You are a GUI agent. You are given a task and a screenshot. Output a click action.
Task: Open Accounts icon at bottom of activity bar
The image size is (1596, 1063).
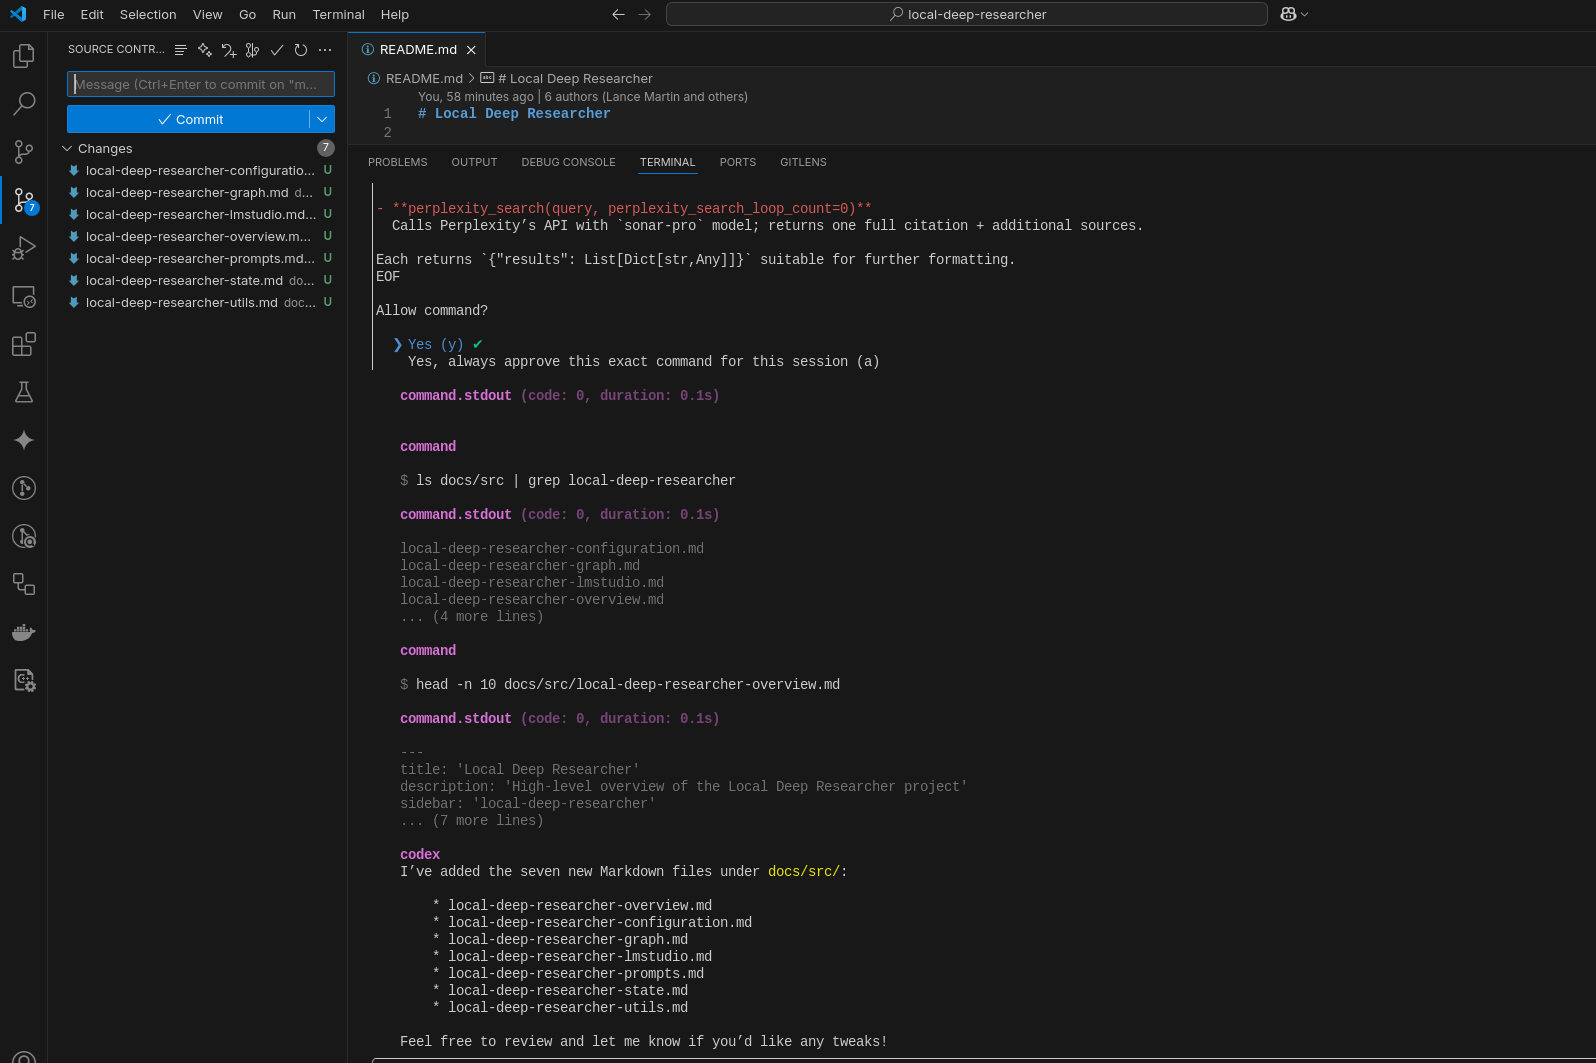pos(24,1056)
